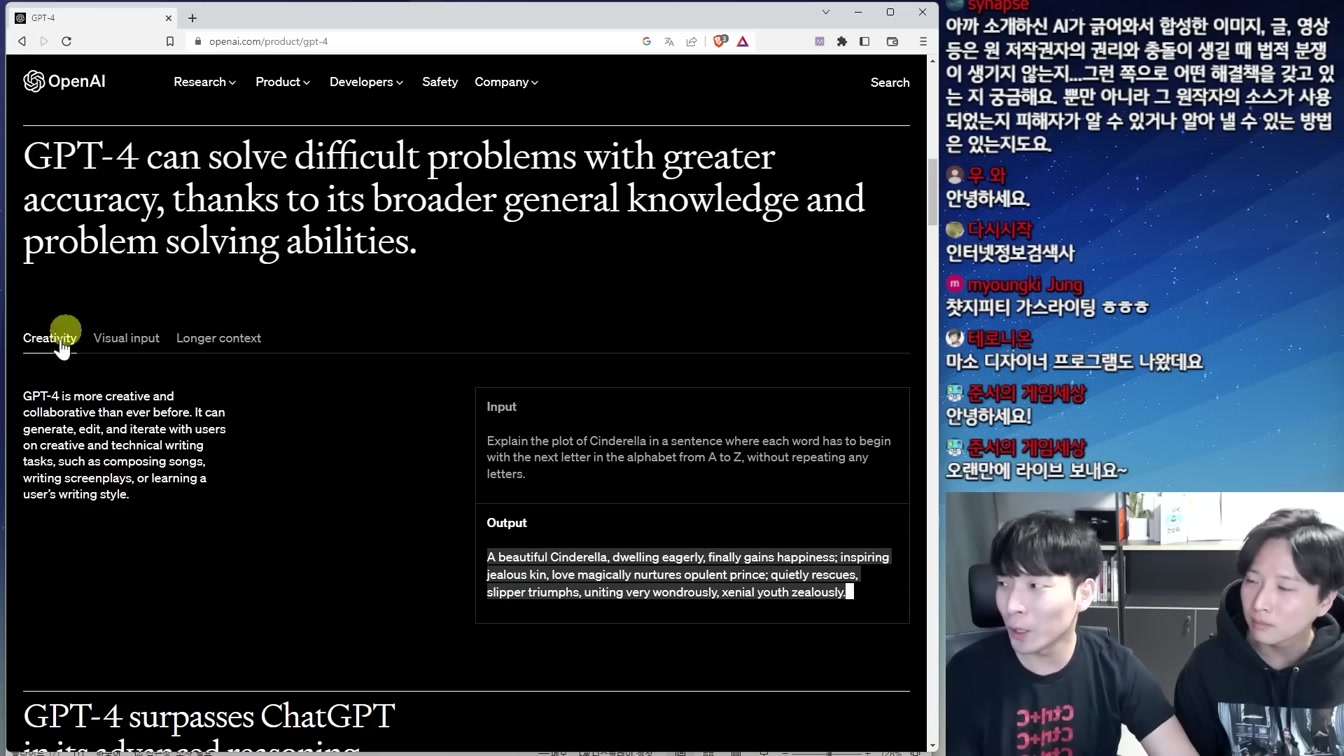Go back with the browser back arrow

click(x=22, y=42)
